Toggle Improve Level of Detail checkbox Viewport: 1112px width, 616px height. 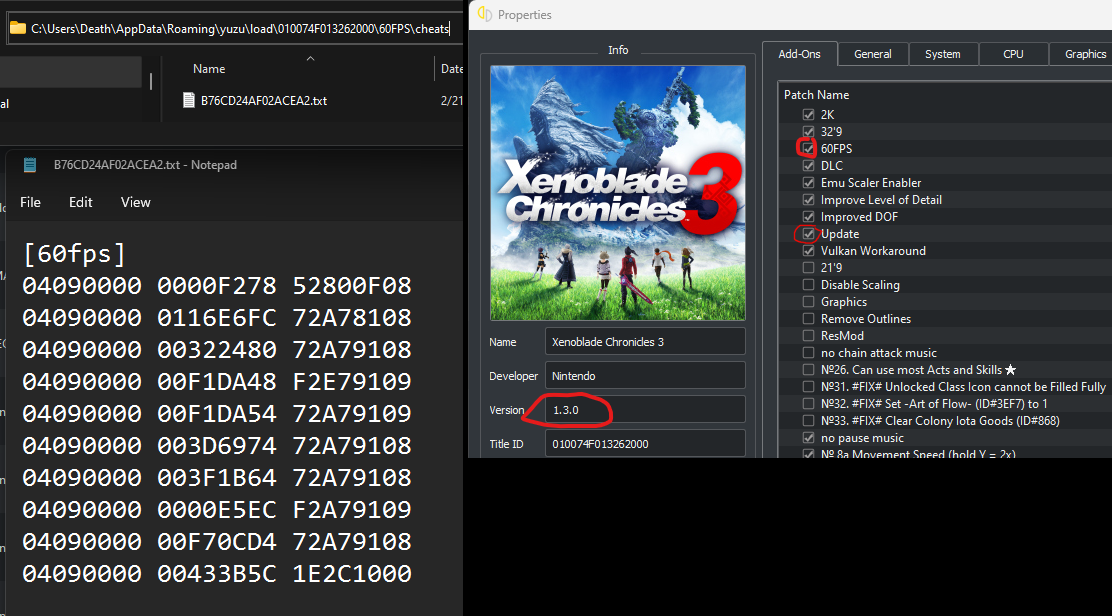point(808,199)
